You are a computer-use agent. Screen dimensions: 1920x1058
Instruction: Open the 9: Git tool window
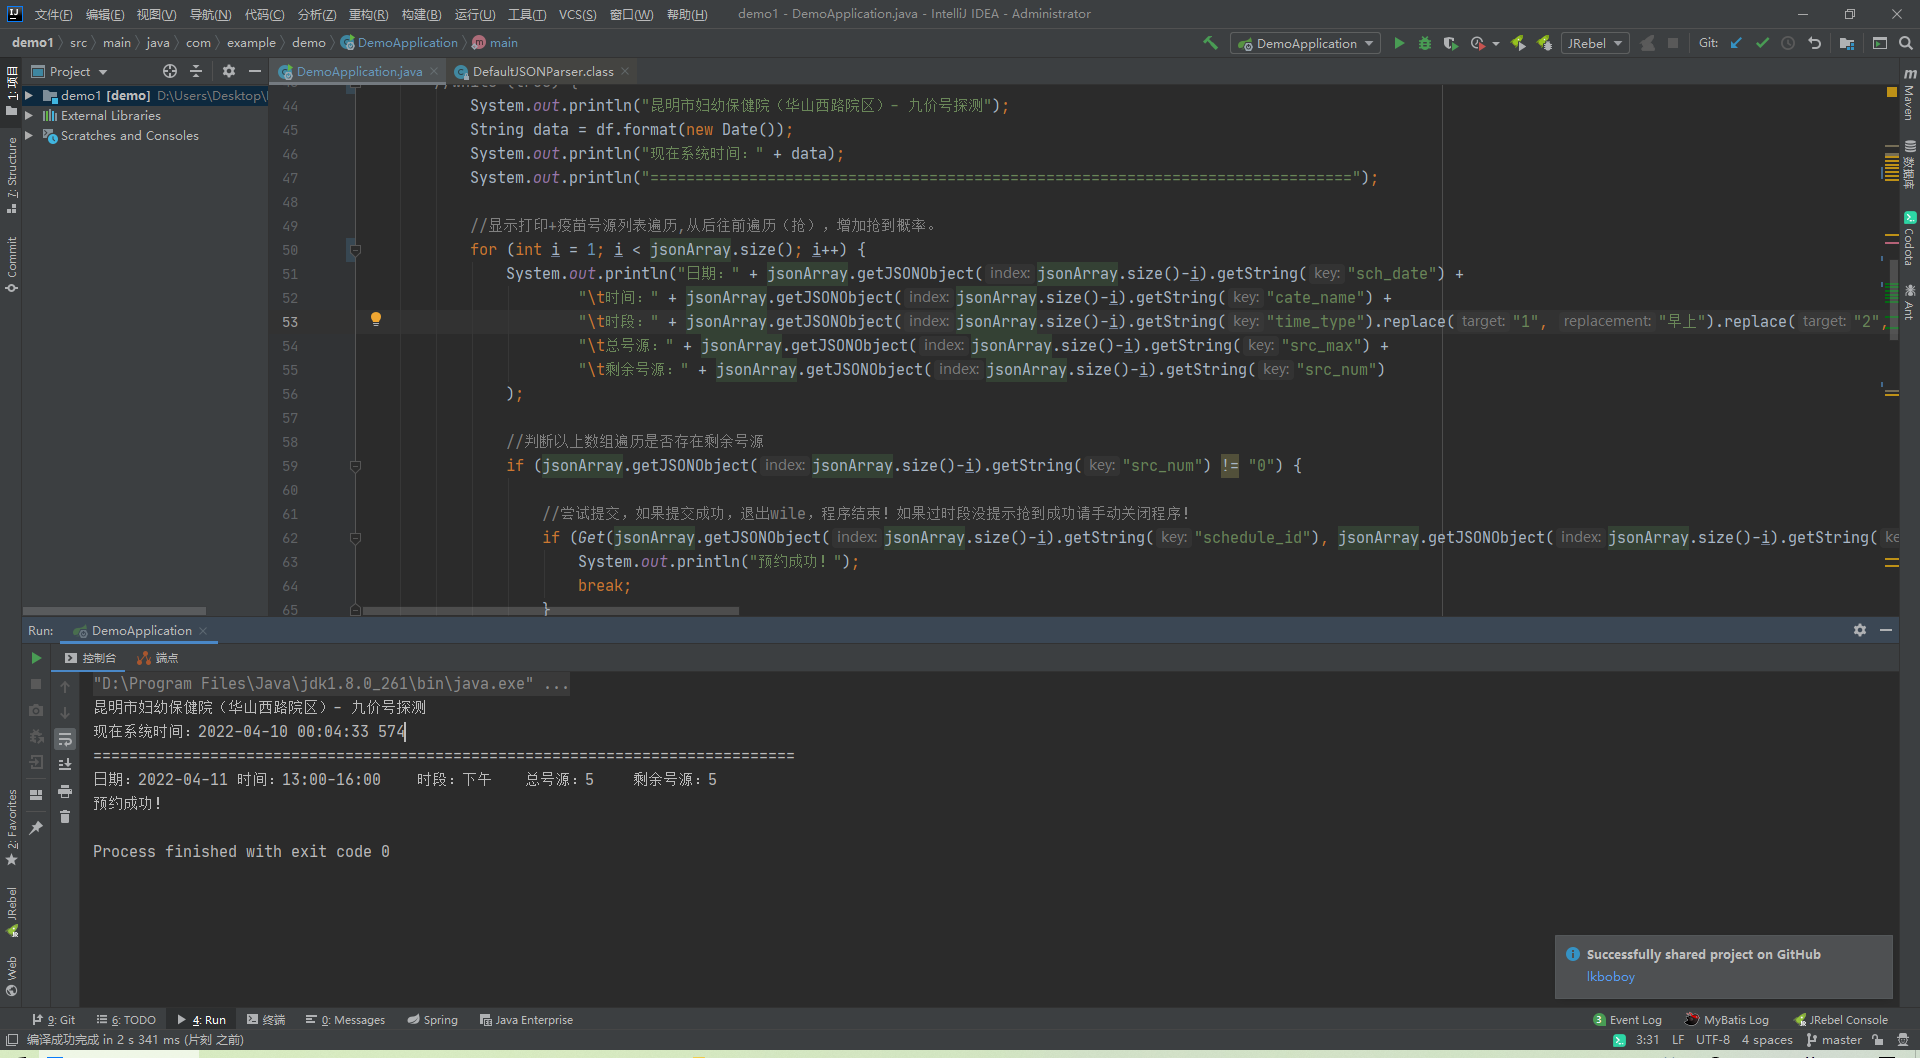point(54,1020)
